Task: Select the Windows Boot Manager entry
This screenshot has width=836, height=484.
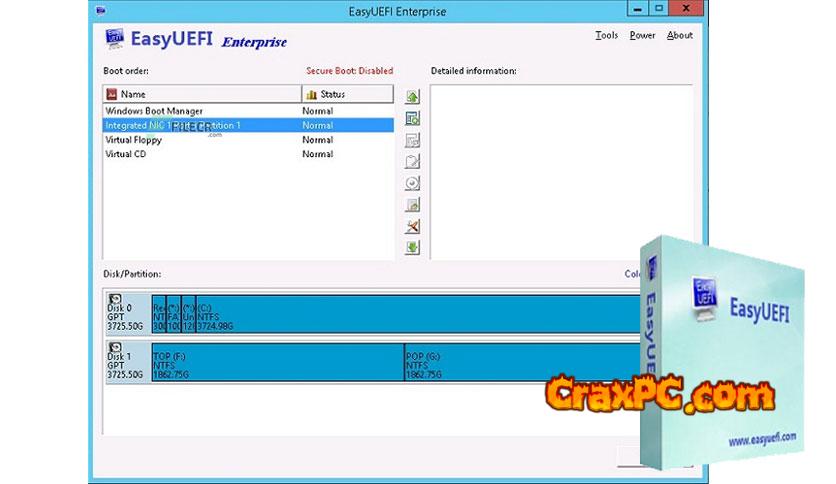Action: (x=248, y=111)
